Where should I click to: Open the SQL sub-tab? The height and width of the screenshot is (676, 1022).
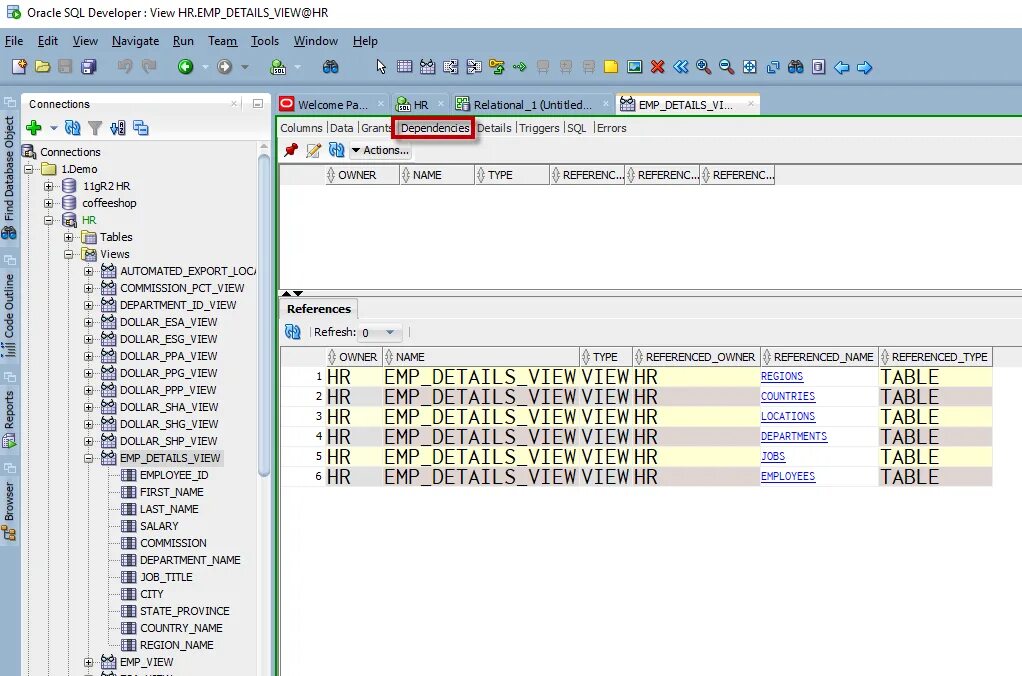tap(577, 128)
